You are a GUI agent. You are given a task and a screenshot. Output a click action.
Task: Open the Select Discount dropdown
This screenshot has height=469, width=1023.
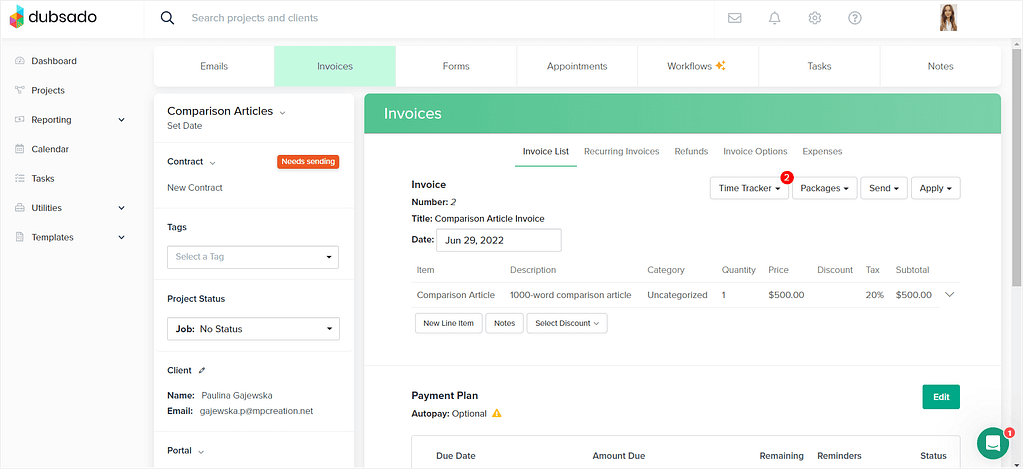[567, 323]
